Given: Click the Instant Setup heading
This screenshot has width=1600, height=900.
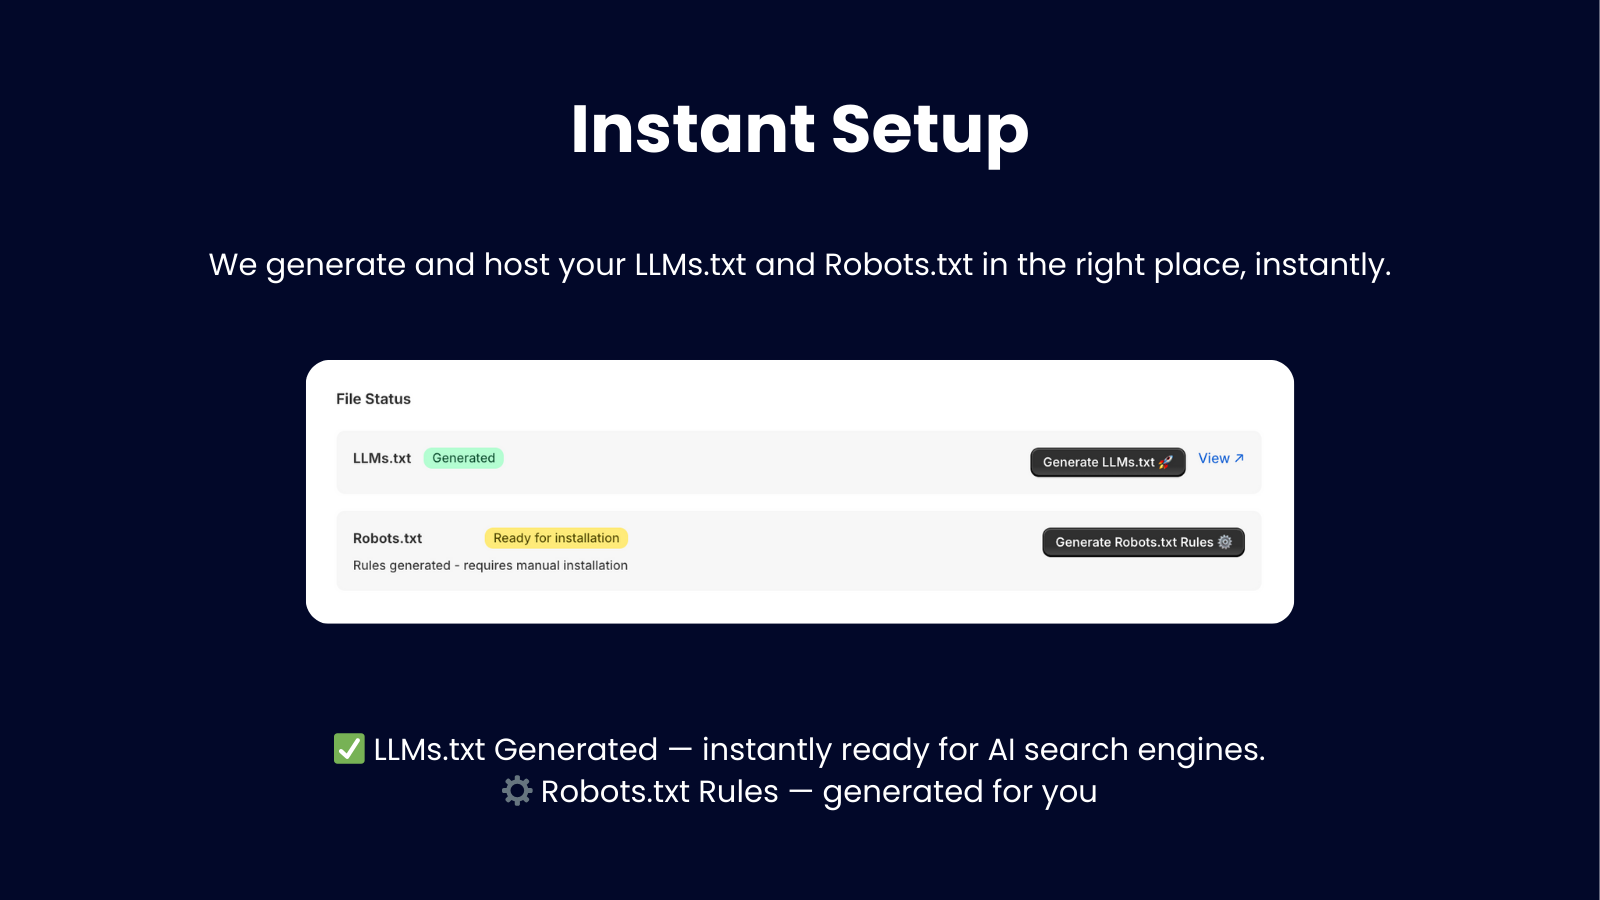Looking at the screenshot, I should [800, 130].
